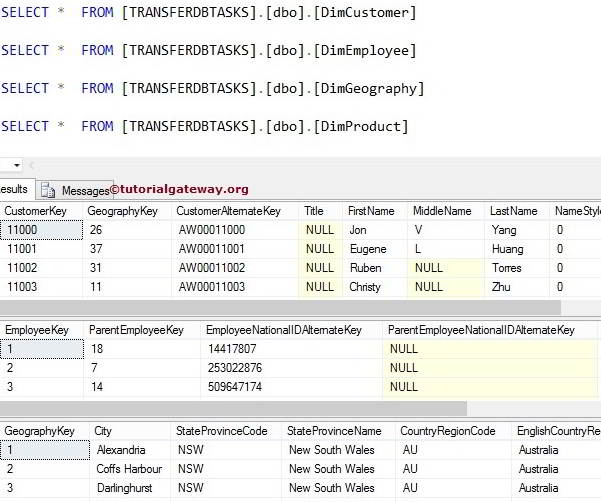601x502 pixels.
Task: Select the StateProvinceCode column header
Action: [x=226, y=431]
